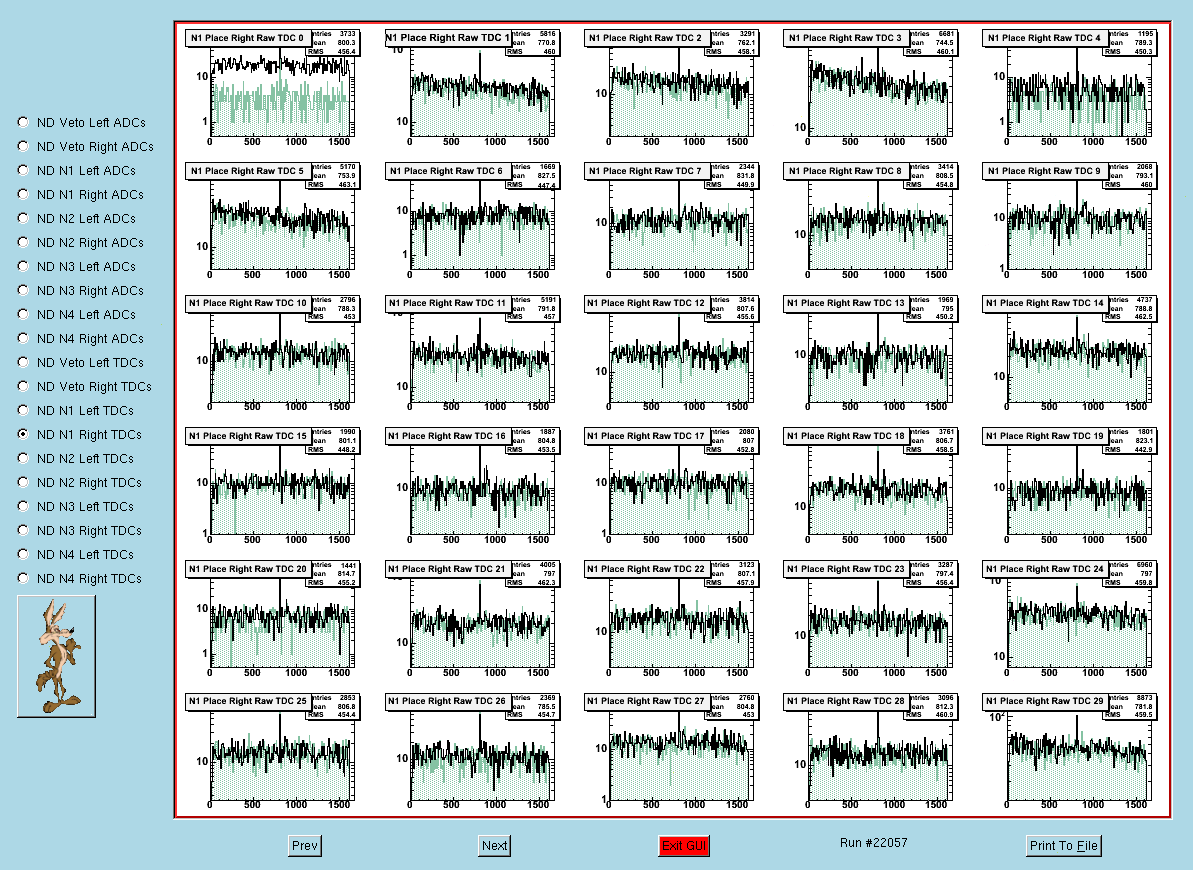Click Print To File button
1193x870 pixels.
click(x=1064, y=846)
